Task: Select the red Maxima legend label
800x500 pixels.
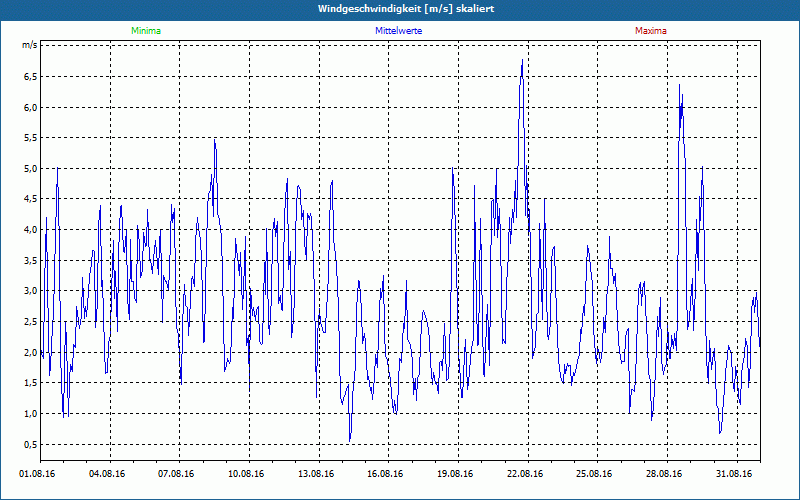Action: 651,31
